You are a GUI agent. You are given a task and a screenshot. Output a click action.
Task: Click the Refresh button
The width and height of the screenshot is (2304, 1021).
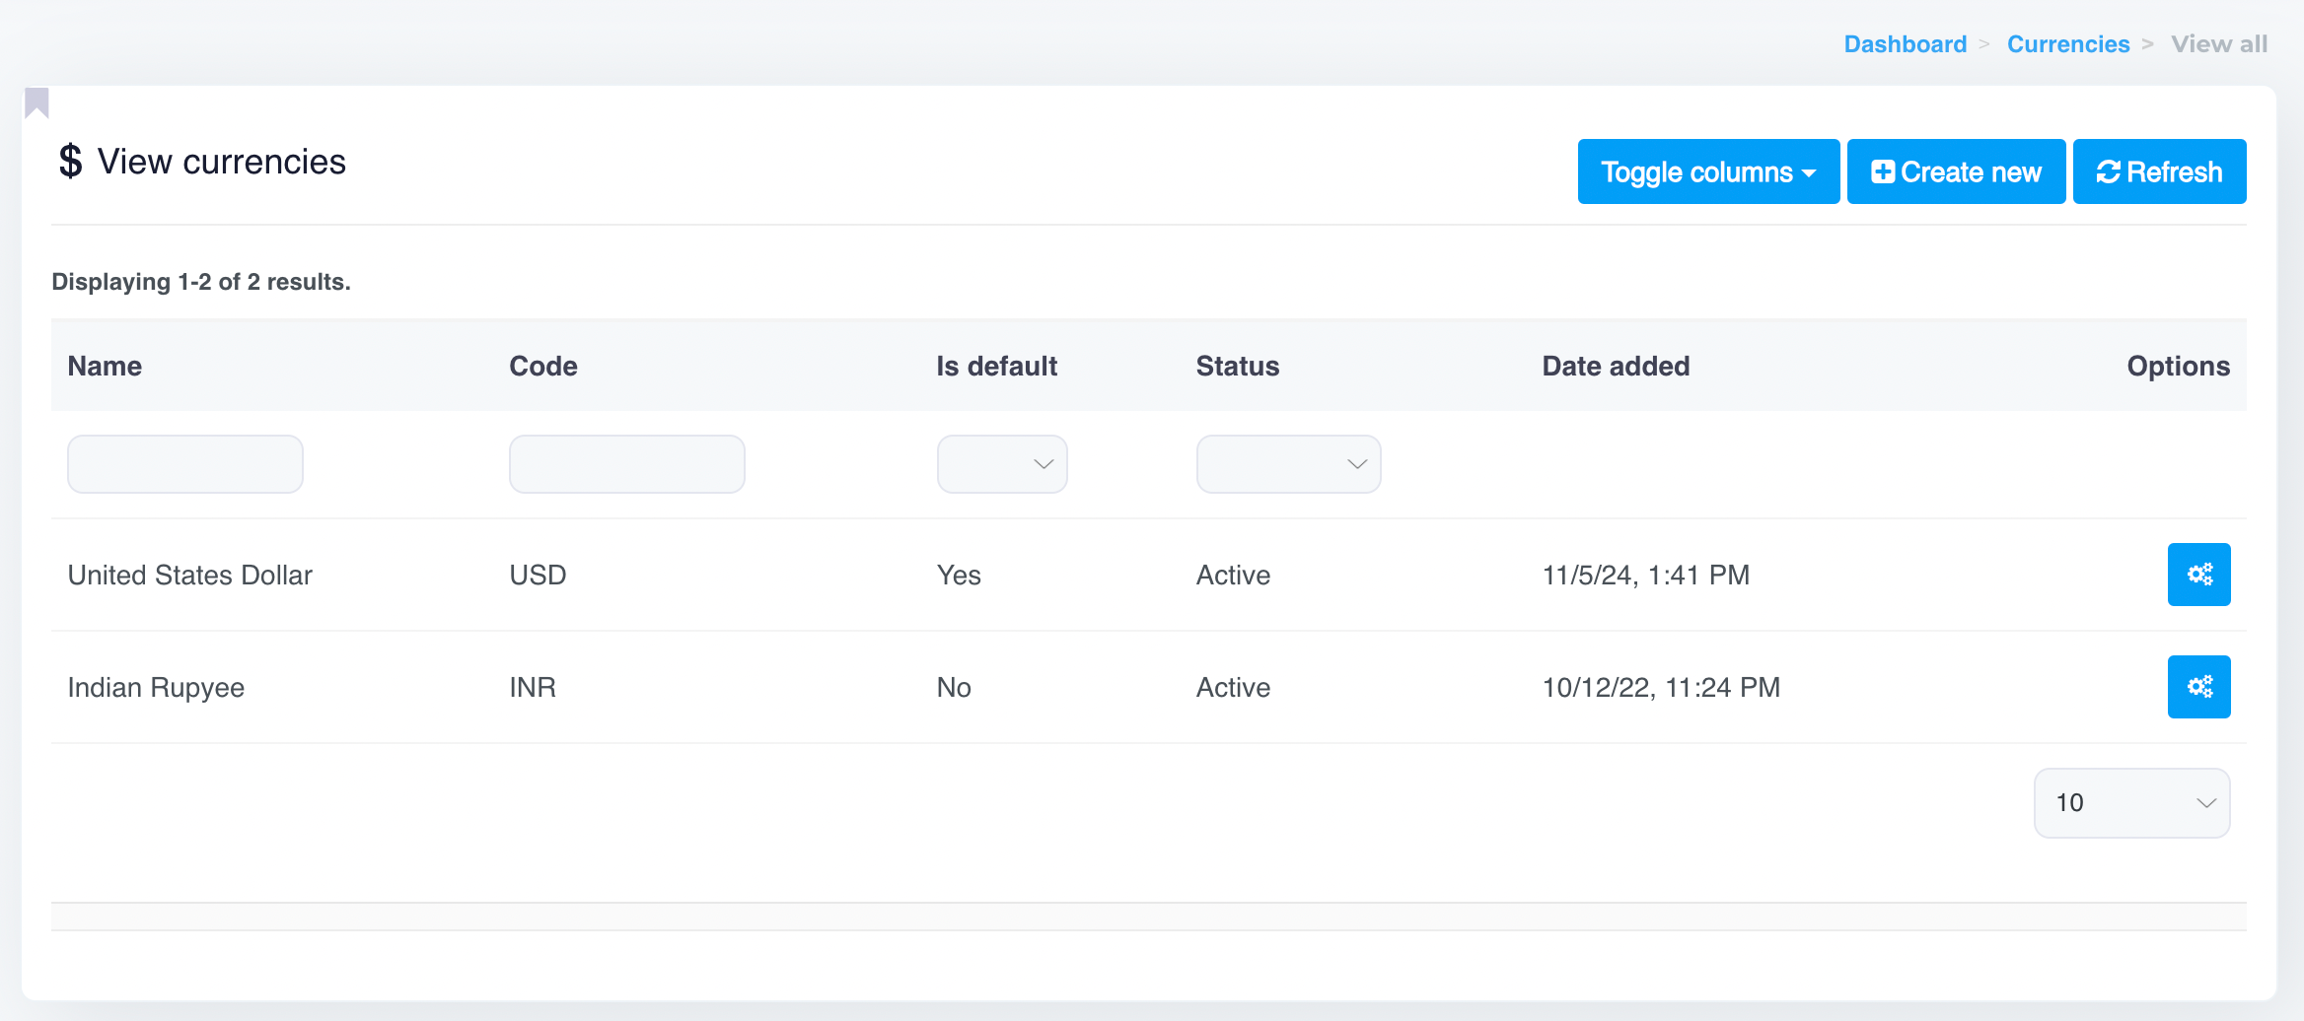(2159, 172)
